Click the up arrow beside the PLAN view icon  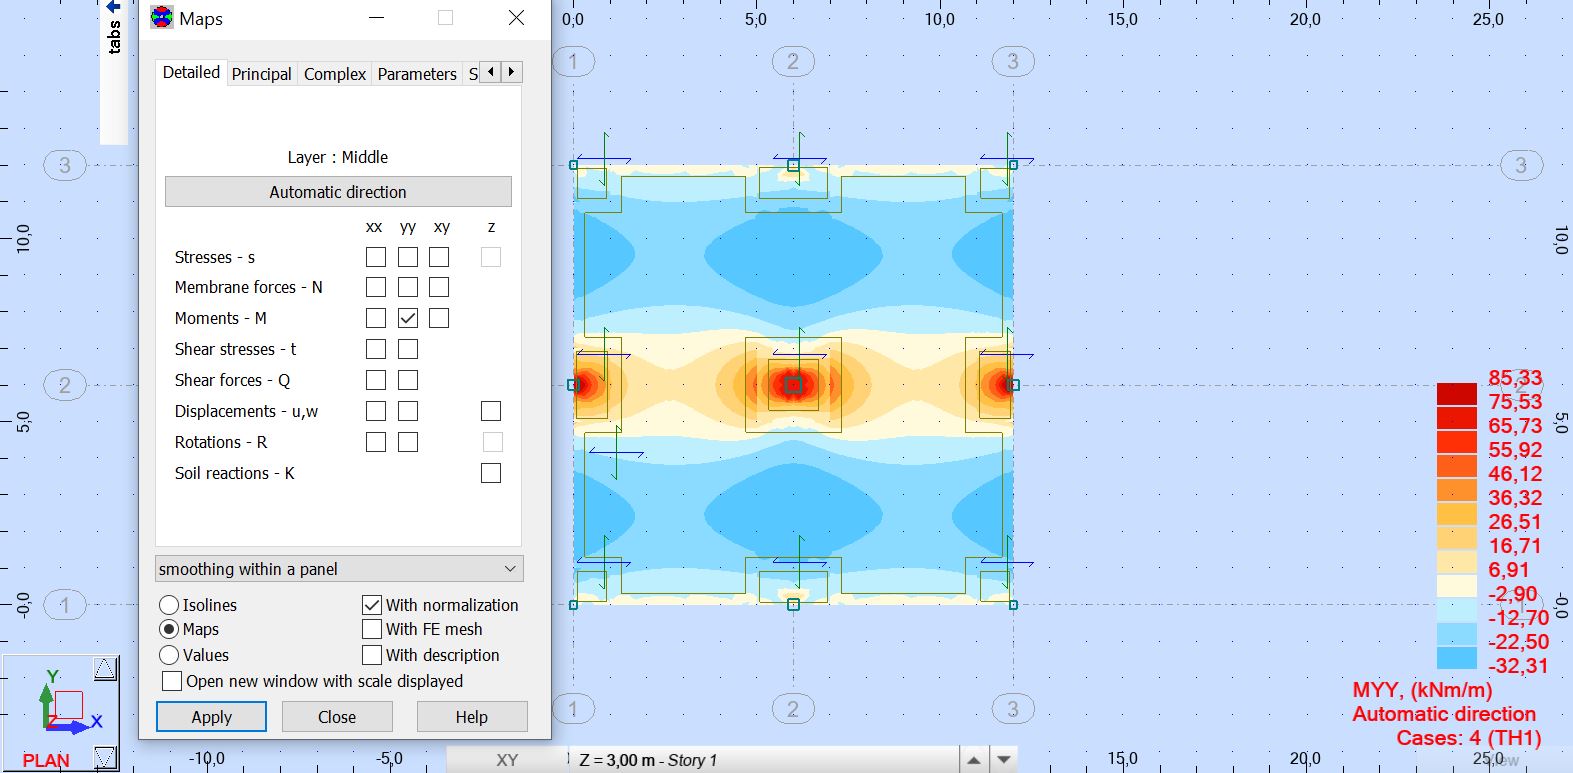[105, 669]
